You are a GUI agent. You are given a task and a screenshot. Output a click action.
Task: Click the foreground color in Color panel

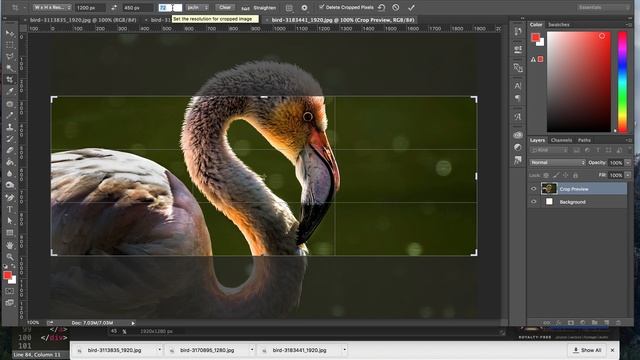(x=535, y=37)
